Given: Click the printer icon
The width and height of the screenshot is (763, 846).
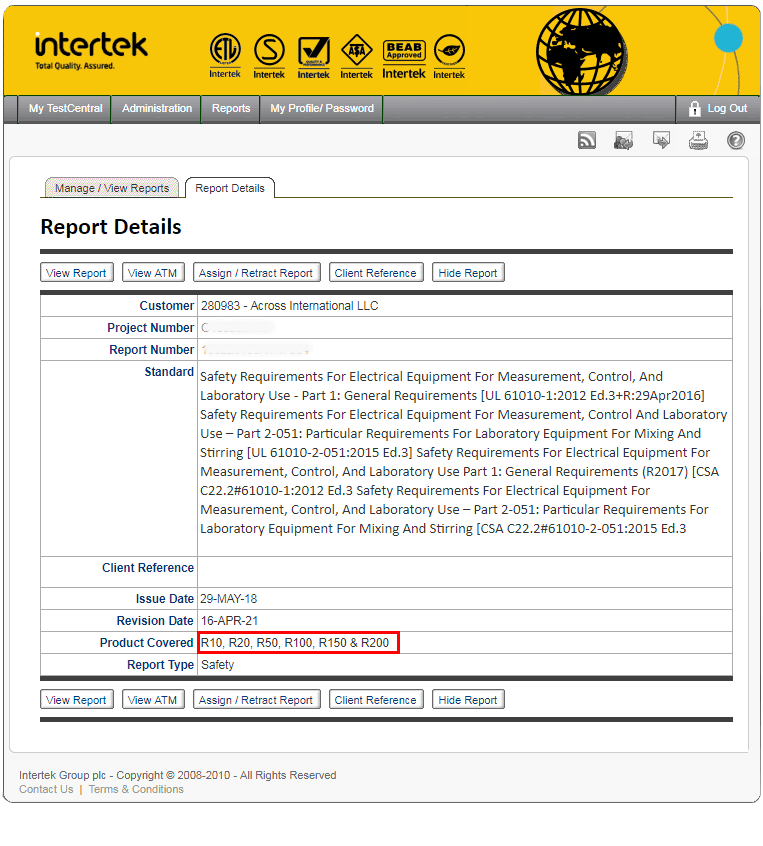Looking at the screenshot, I should pos(698,141).
